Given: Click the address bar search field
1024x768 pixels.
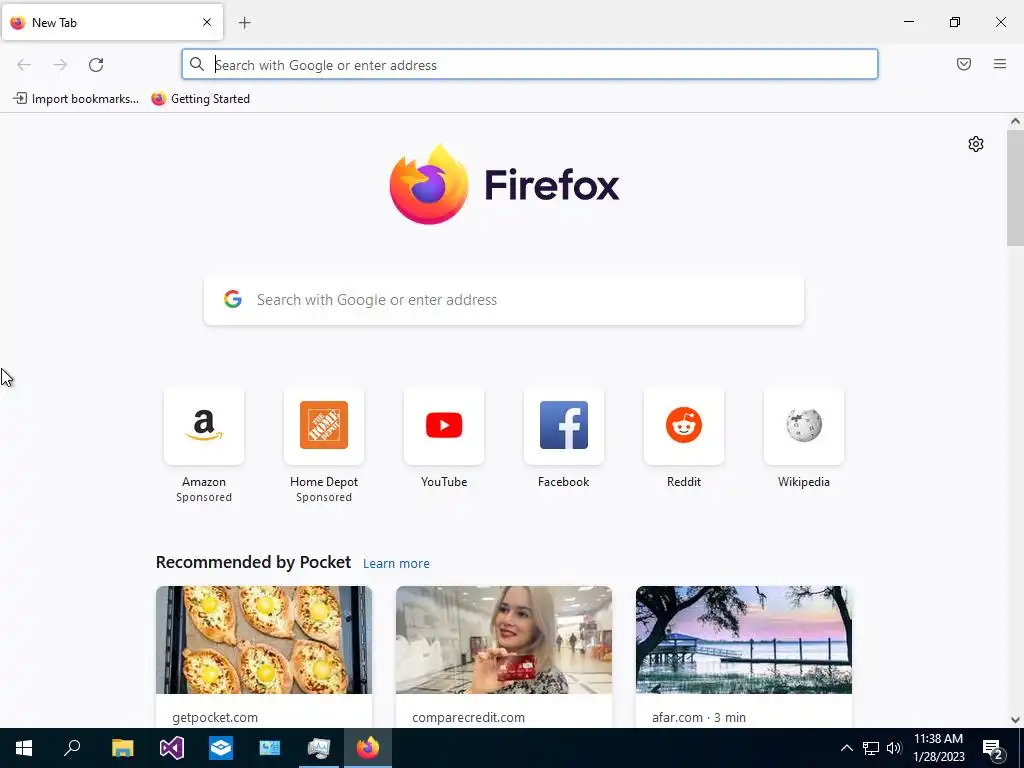Looking at the screenshot, I should 530,65.
